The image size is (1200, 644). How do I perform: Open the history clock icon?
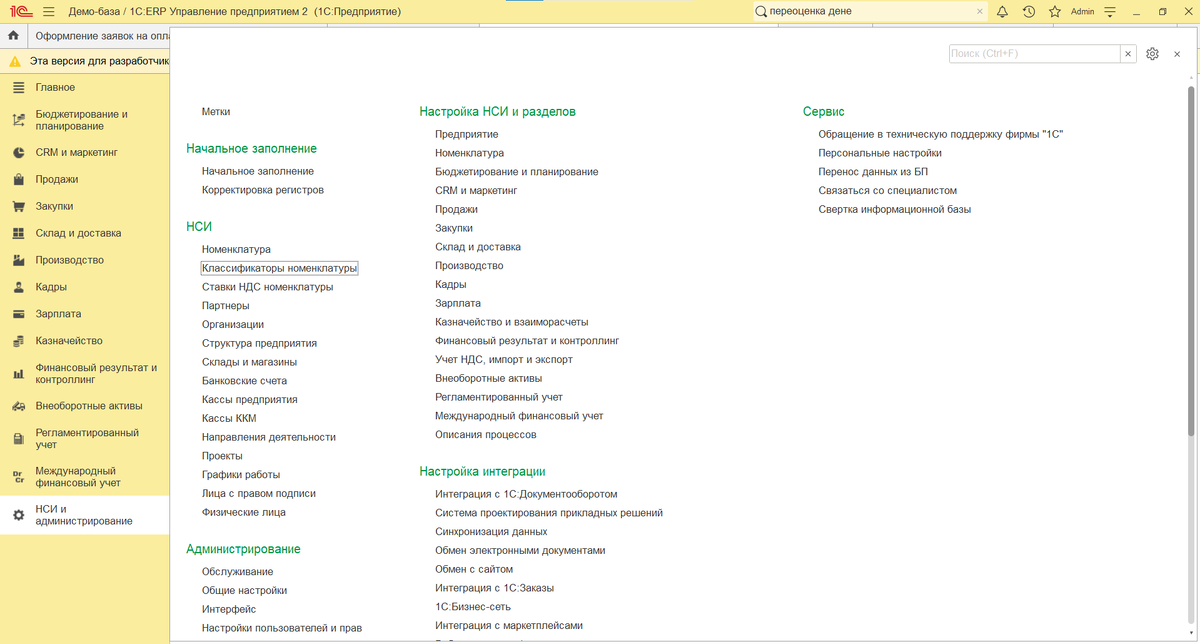click(x=1029, y=11)
